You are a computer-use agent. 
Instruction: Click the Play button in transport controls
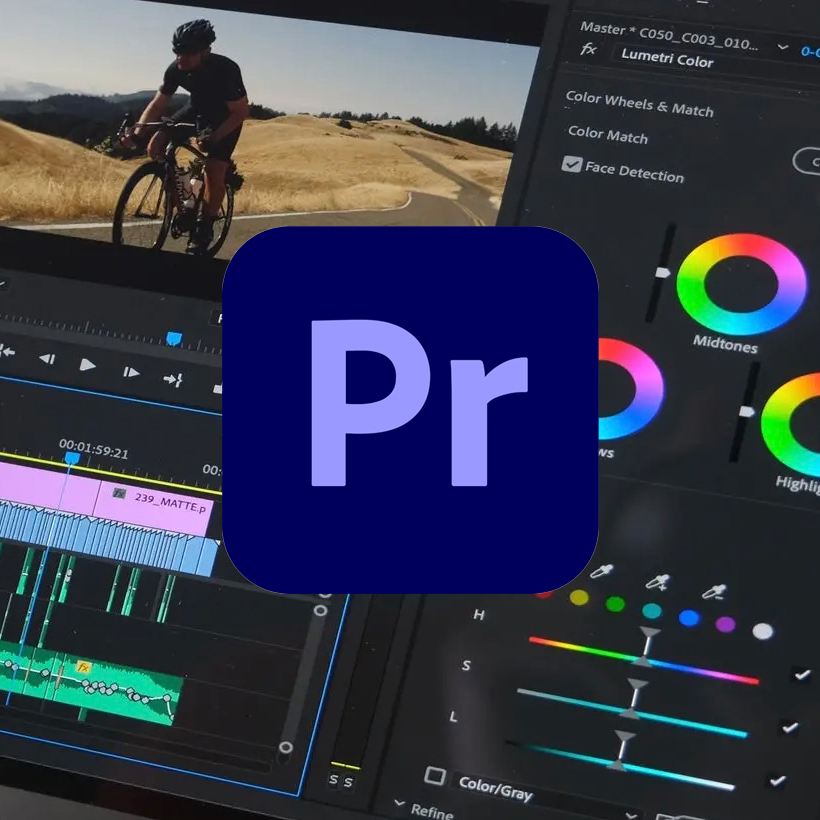[x=88, y=365]
